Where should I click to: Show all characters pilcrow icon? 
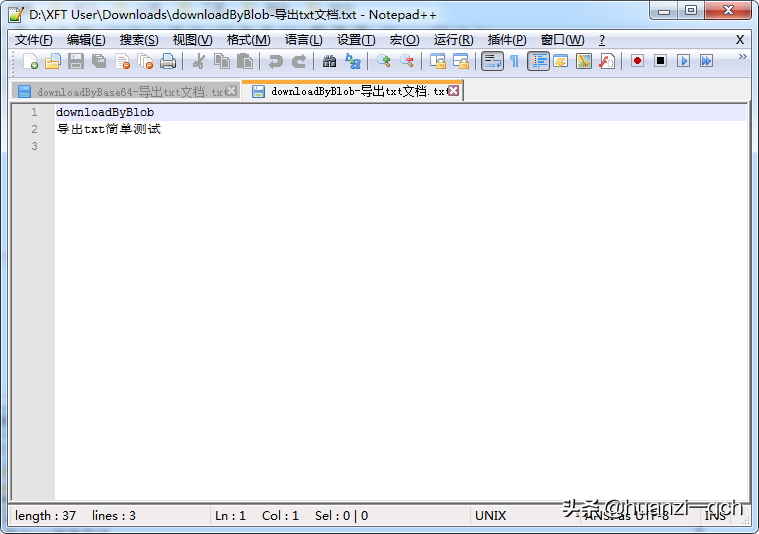pyautogui.click(x=515, y=61)
